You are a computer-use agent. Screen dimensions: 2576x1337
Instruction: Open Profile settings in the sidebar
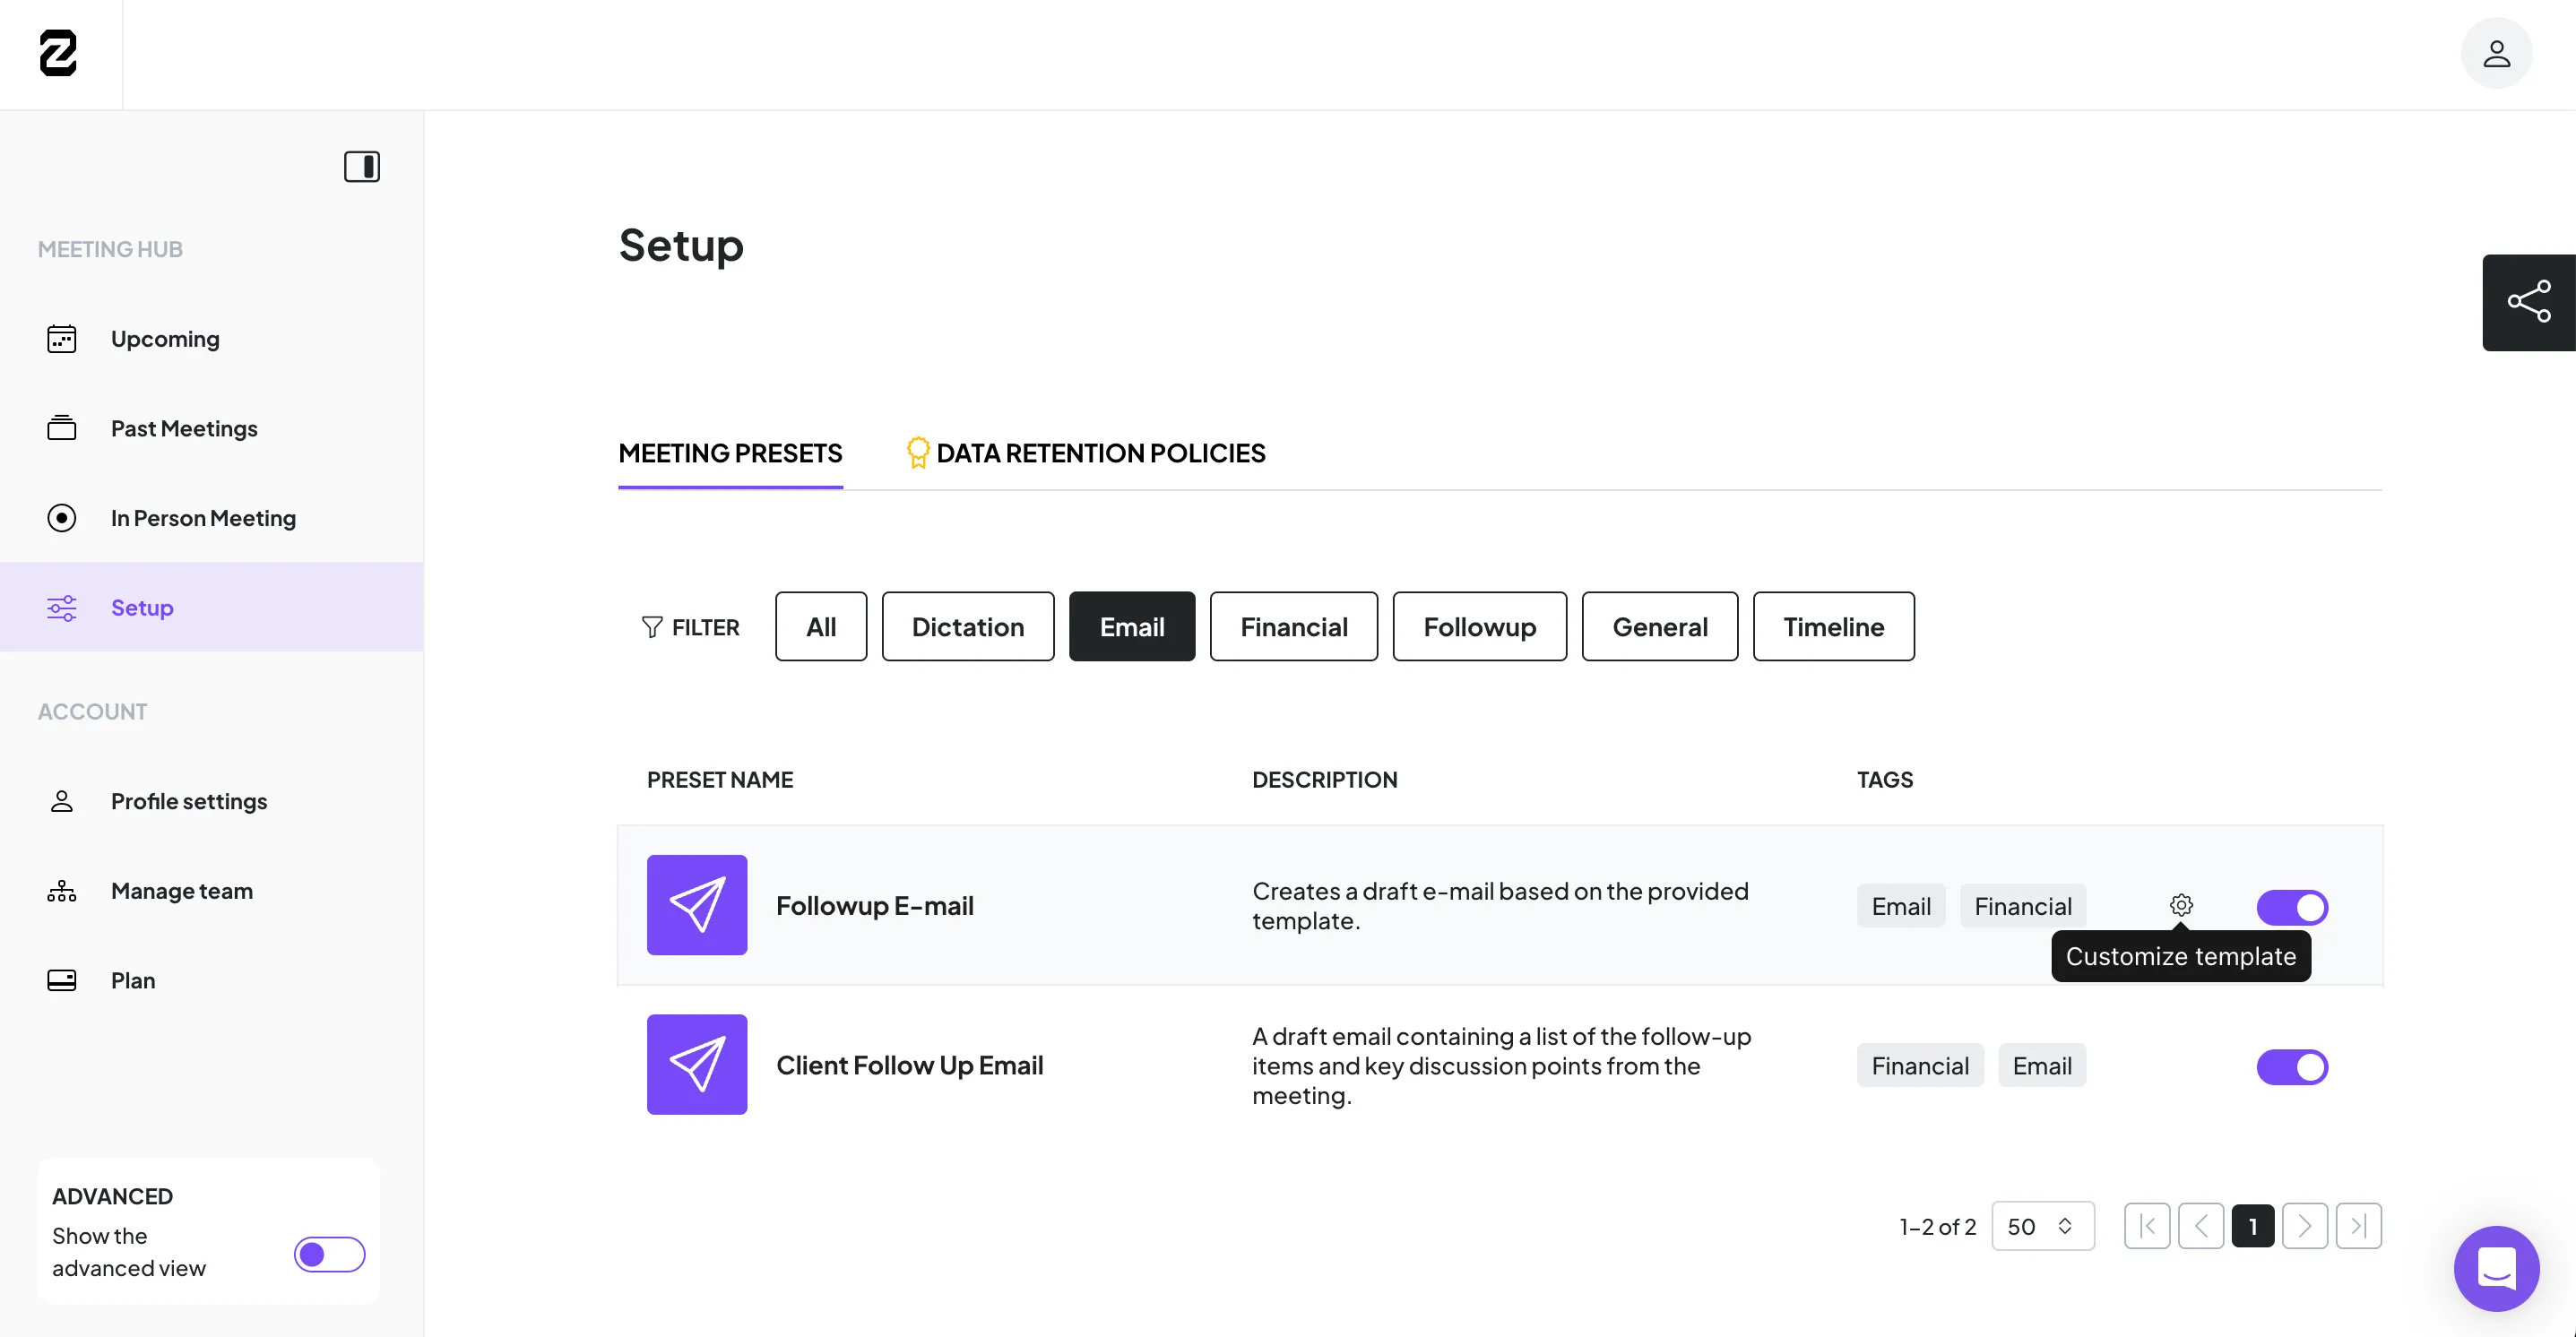211,801
